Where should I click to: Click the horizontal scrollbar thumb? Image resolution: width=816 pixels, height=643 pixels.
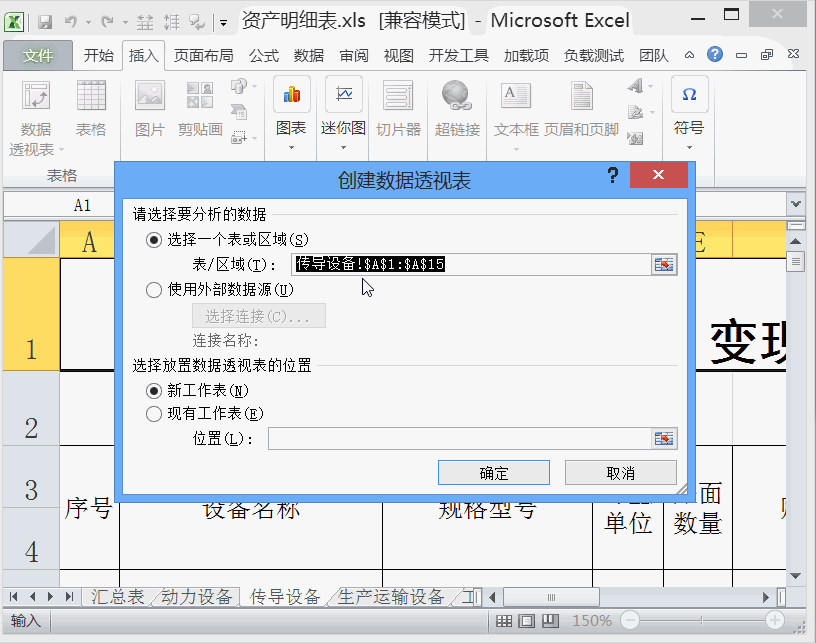coord(552,597)
